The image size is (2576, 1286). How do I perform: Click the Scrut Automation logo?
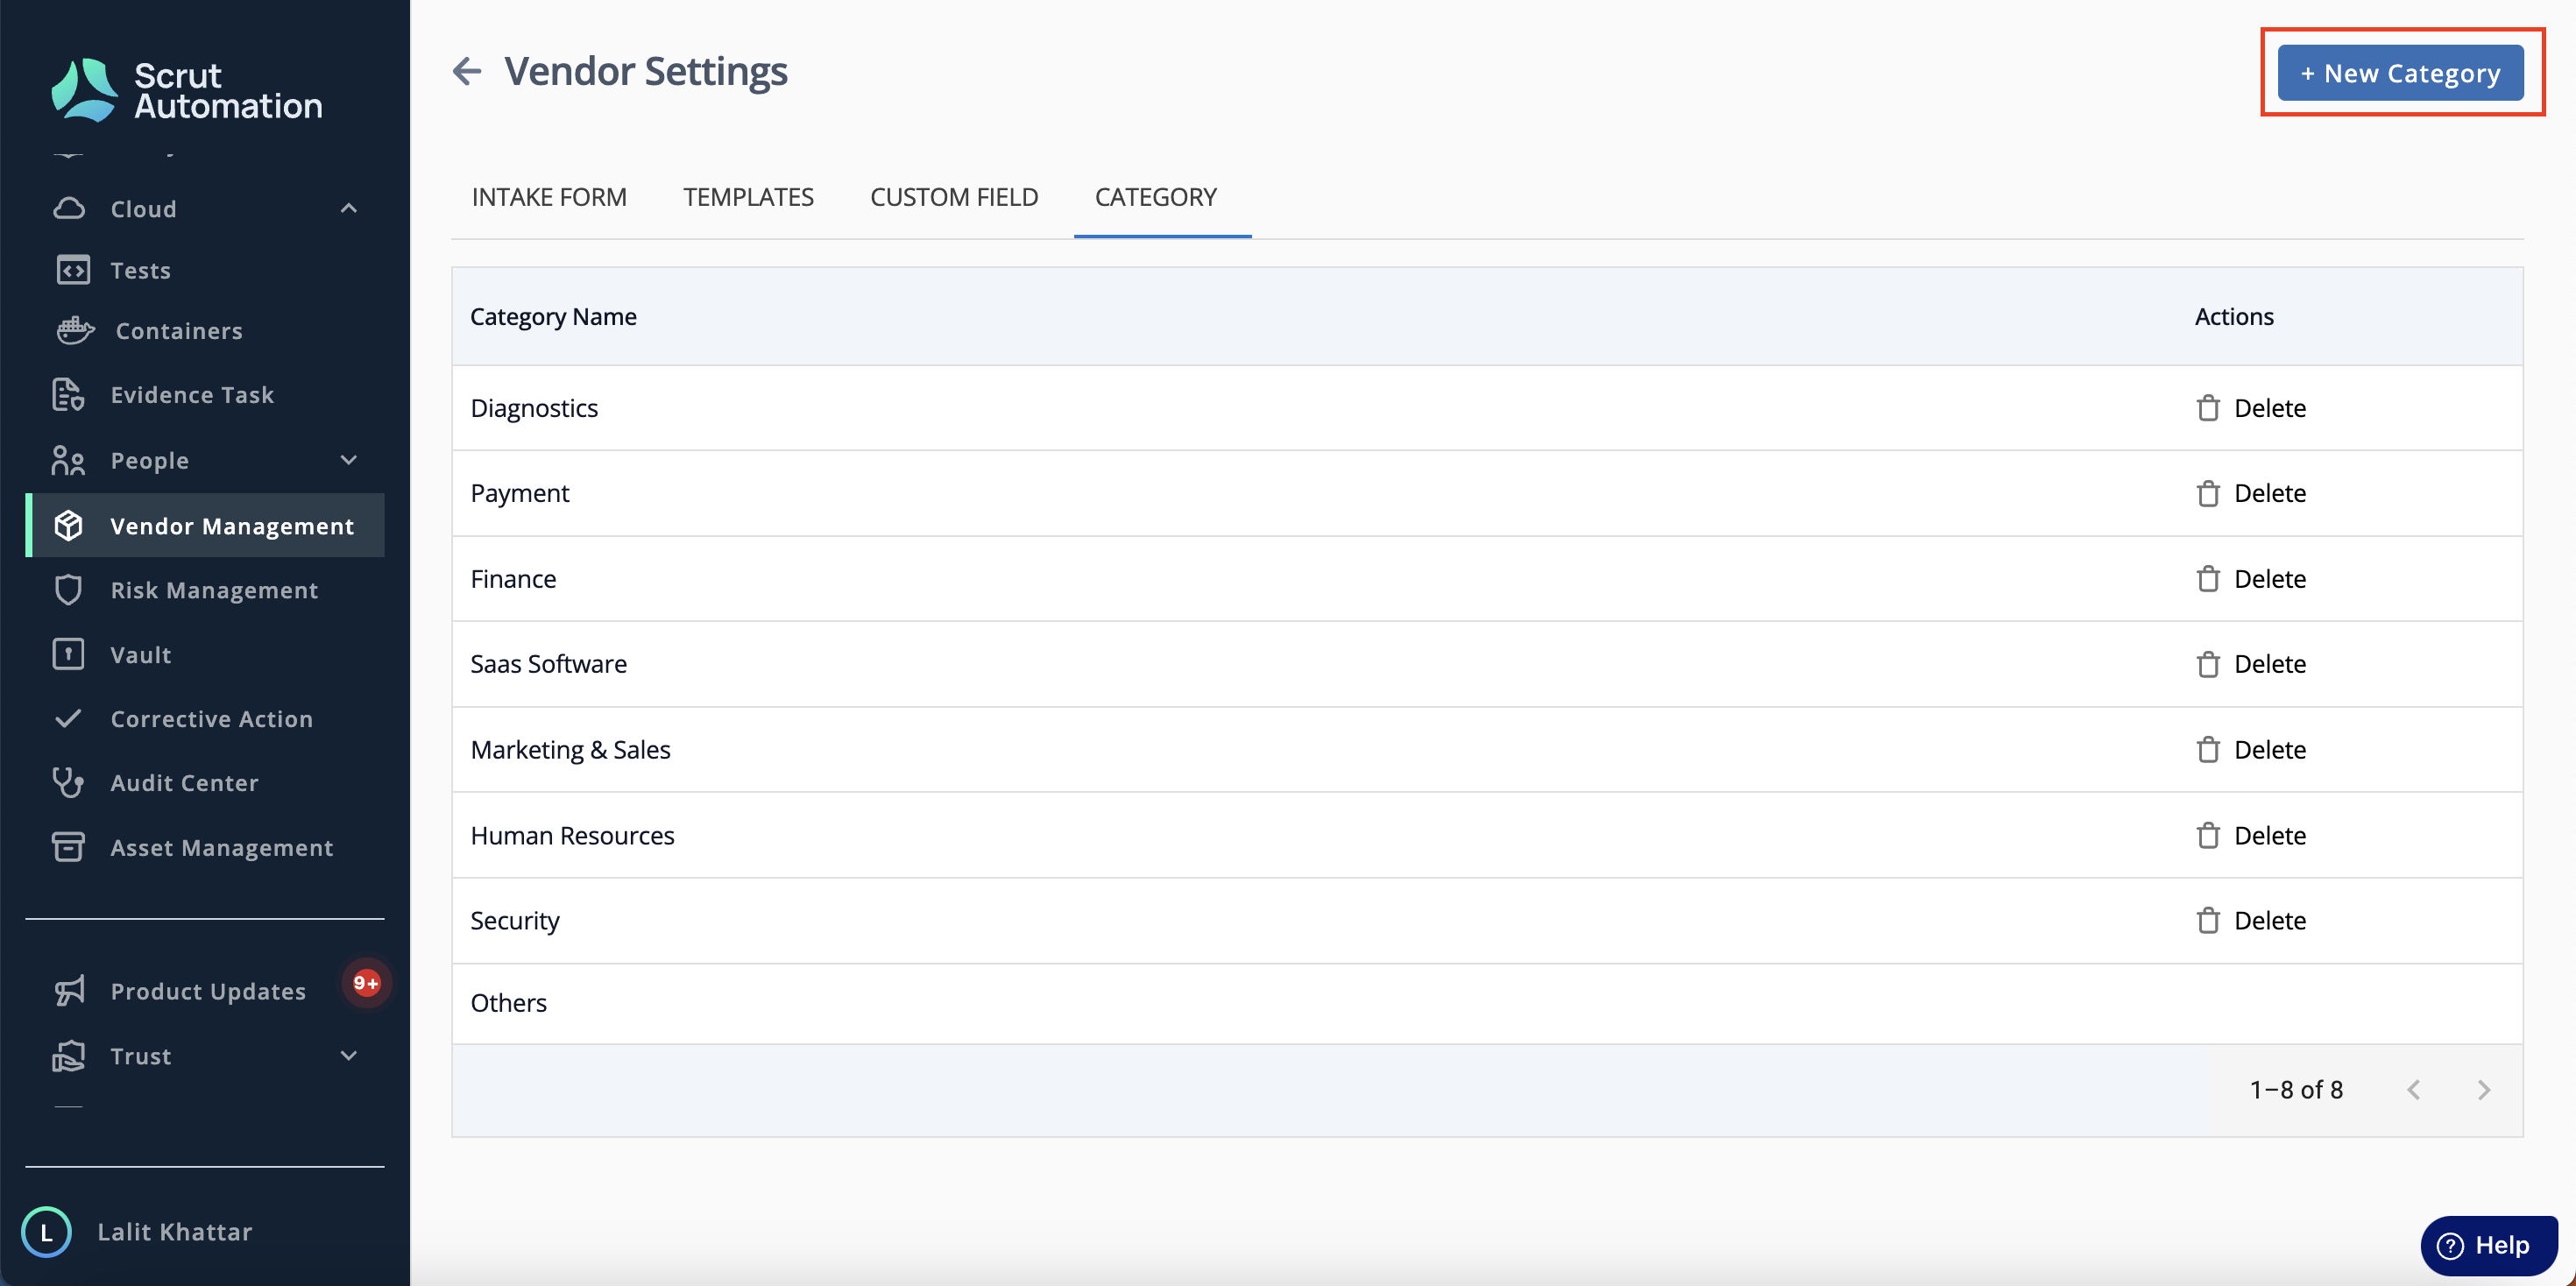pyautogui.click(x=187, y=90)
